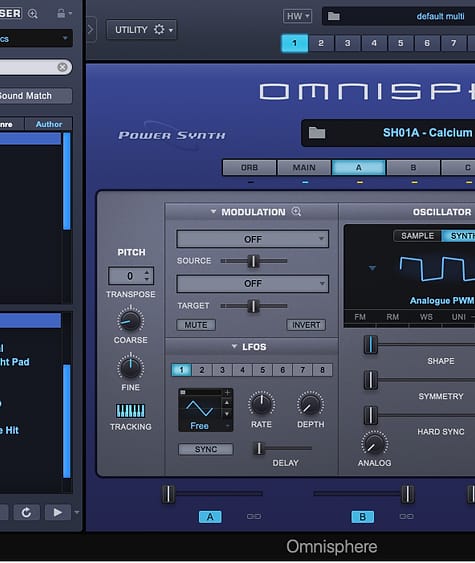Switch to the MAIN tab
This screenshot has width=475, height=563.
pyautogui.click(x=304, y=168)
